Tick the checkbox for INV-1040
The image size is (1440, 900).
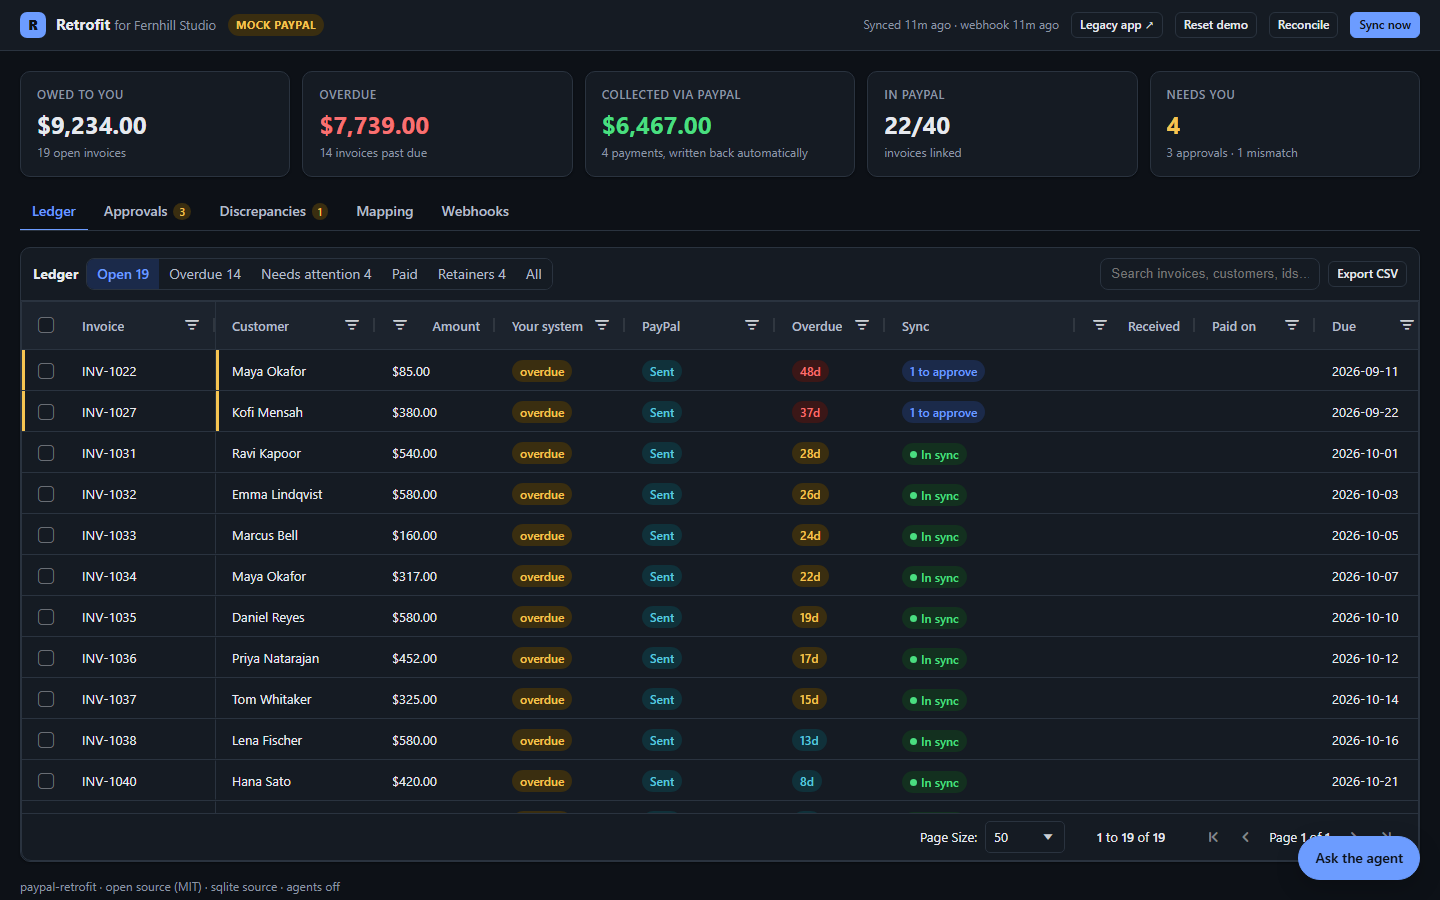pyautogui.click(x=46, y=781)
